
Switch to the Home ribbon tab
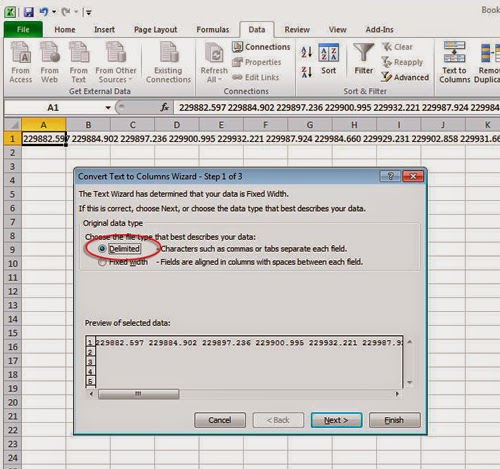point(65,30)
